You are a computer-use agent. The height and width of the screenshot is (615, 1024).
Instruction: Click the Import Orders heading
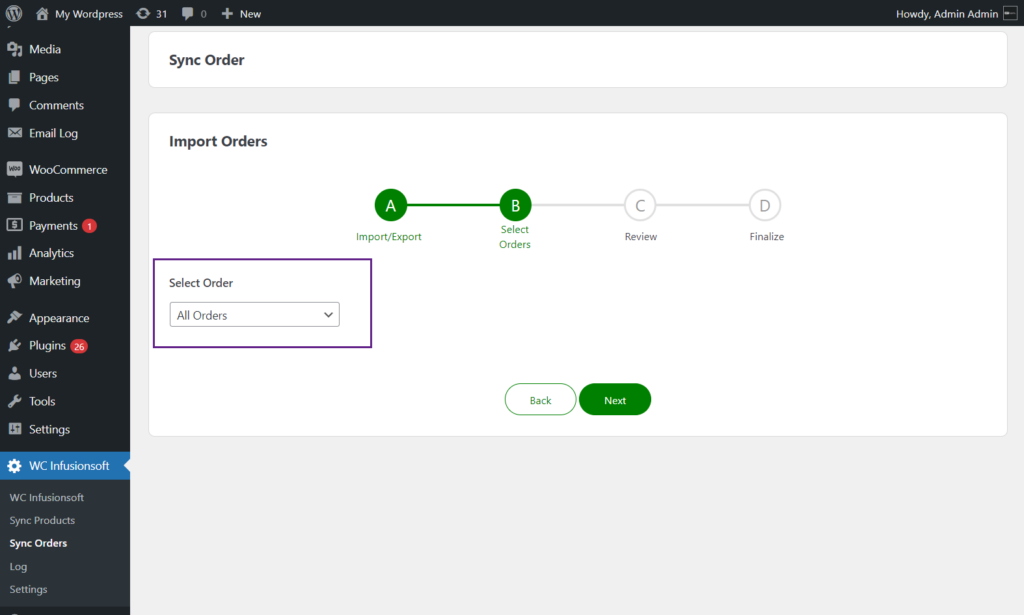pyautogui.click(x=218, y=142)
